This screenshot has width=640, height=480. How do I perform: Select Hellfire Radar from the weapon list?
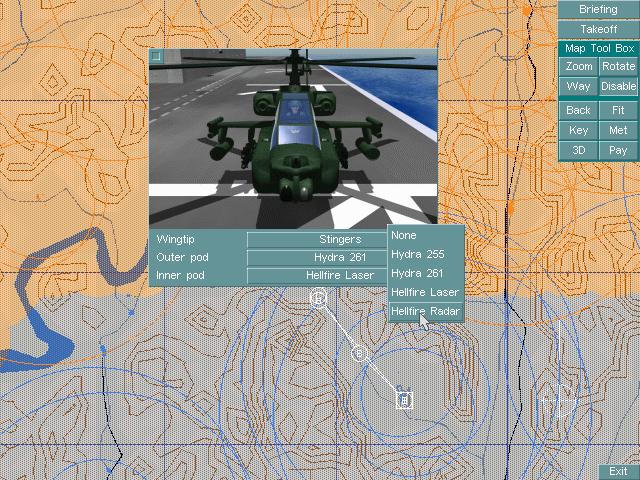coord(426,311)
